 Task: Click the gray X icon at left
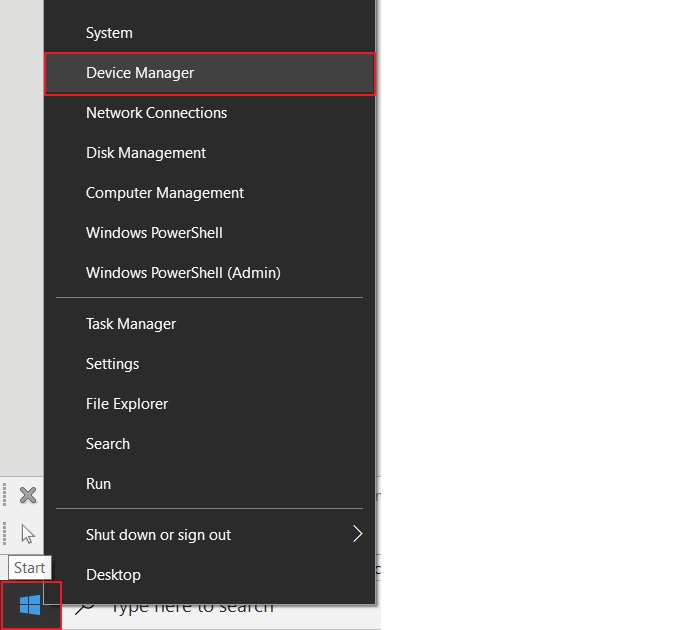point(28,495)
